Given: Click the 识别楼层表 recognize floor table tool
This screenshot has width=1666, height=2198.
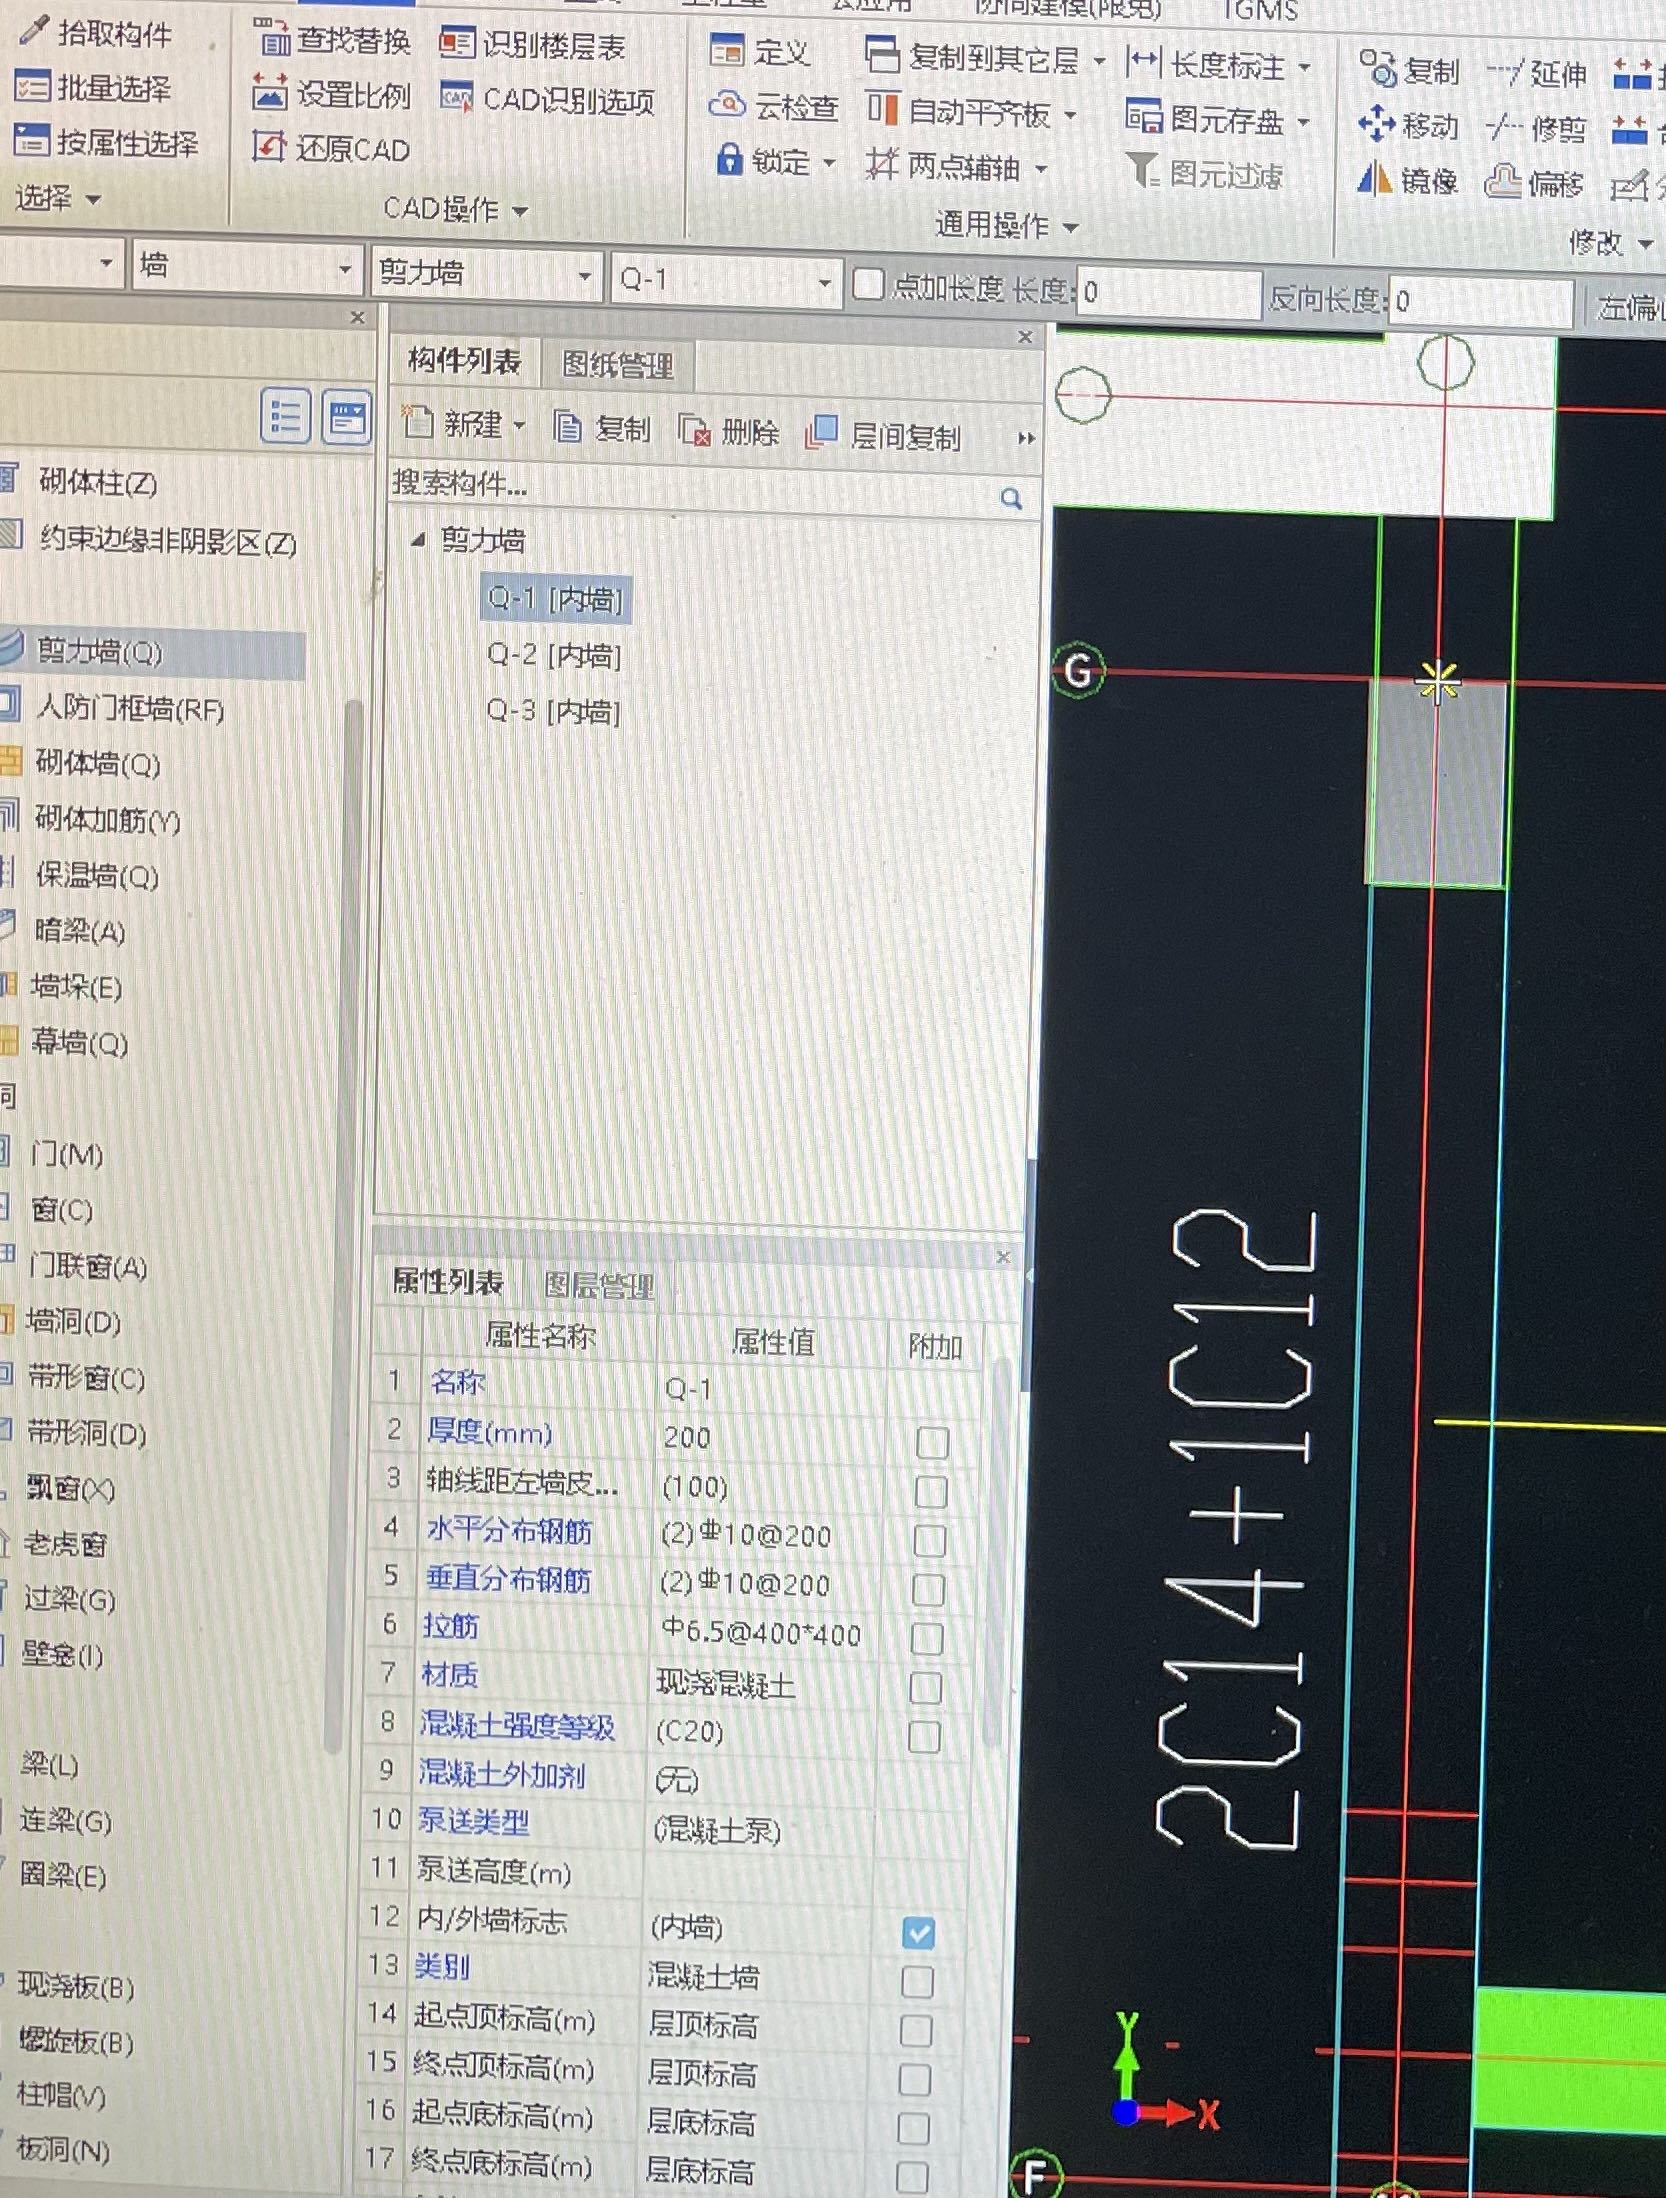Looking at the screenshot, I should 533,45.
